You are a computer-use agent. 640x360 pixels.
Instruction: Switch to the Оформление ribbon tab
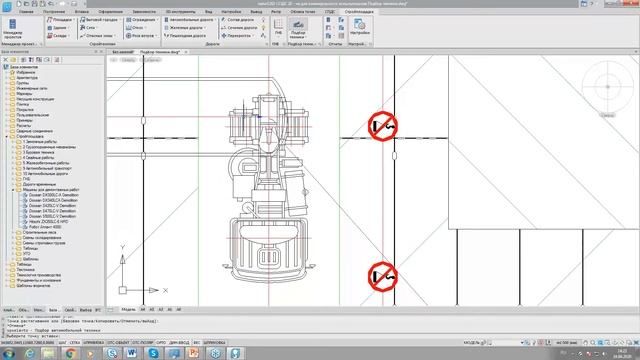coord(110,12)
